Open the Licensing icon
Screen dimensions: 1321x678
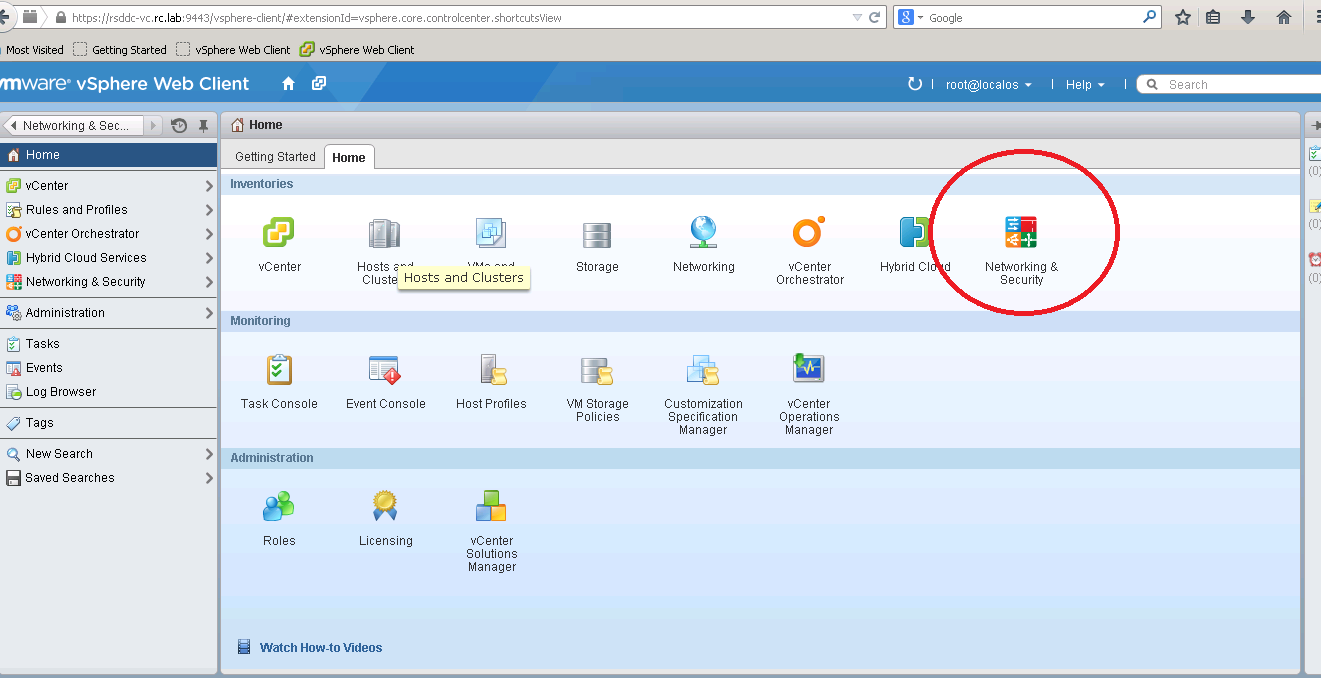pyautogui.click(x=385, y=508)
